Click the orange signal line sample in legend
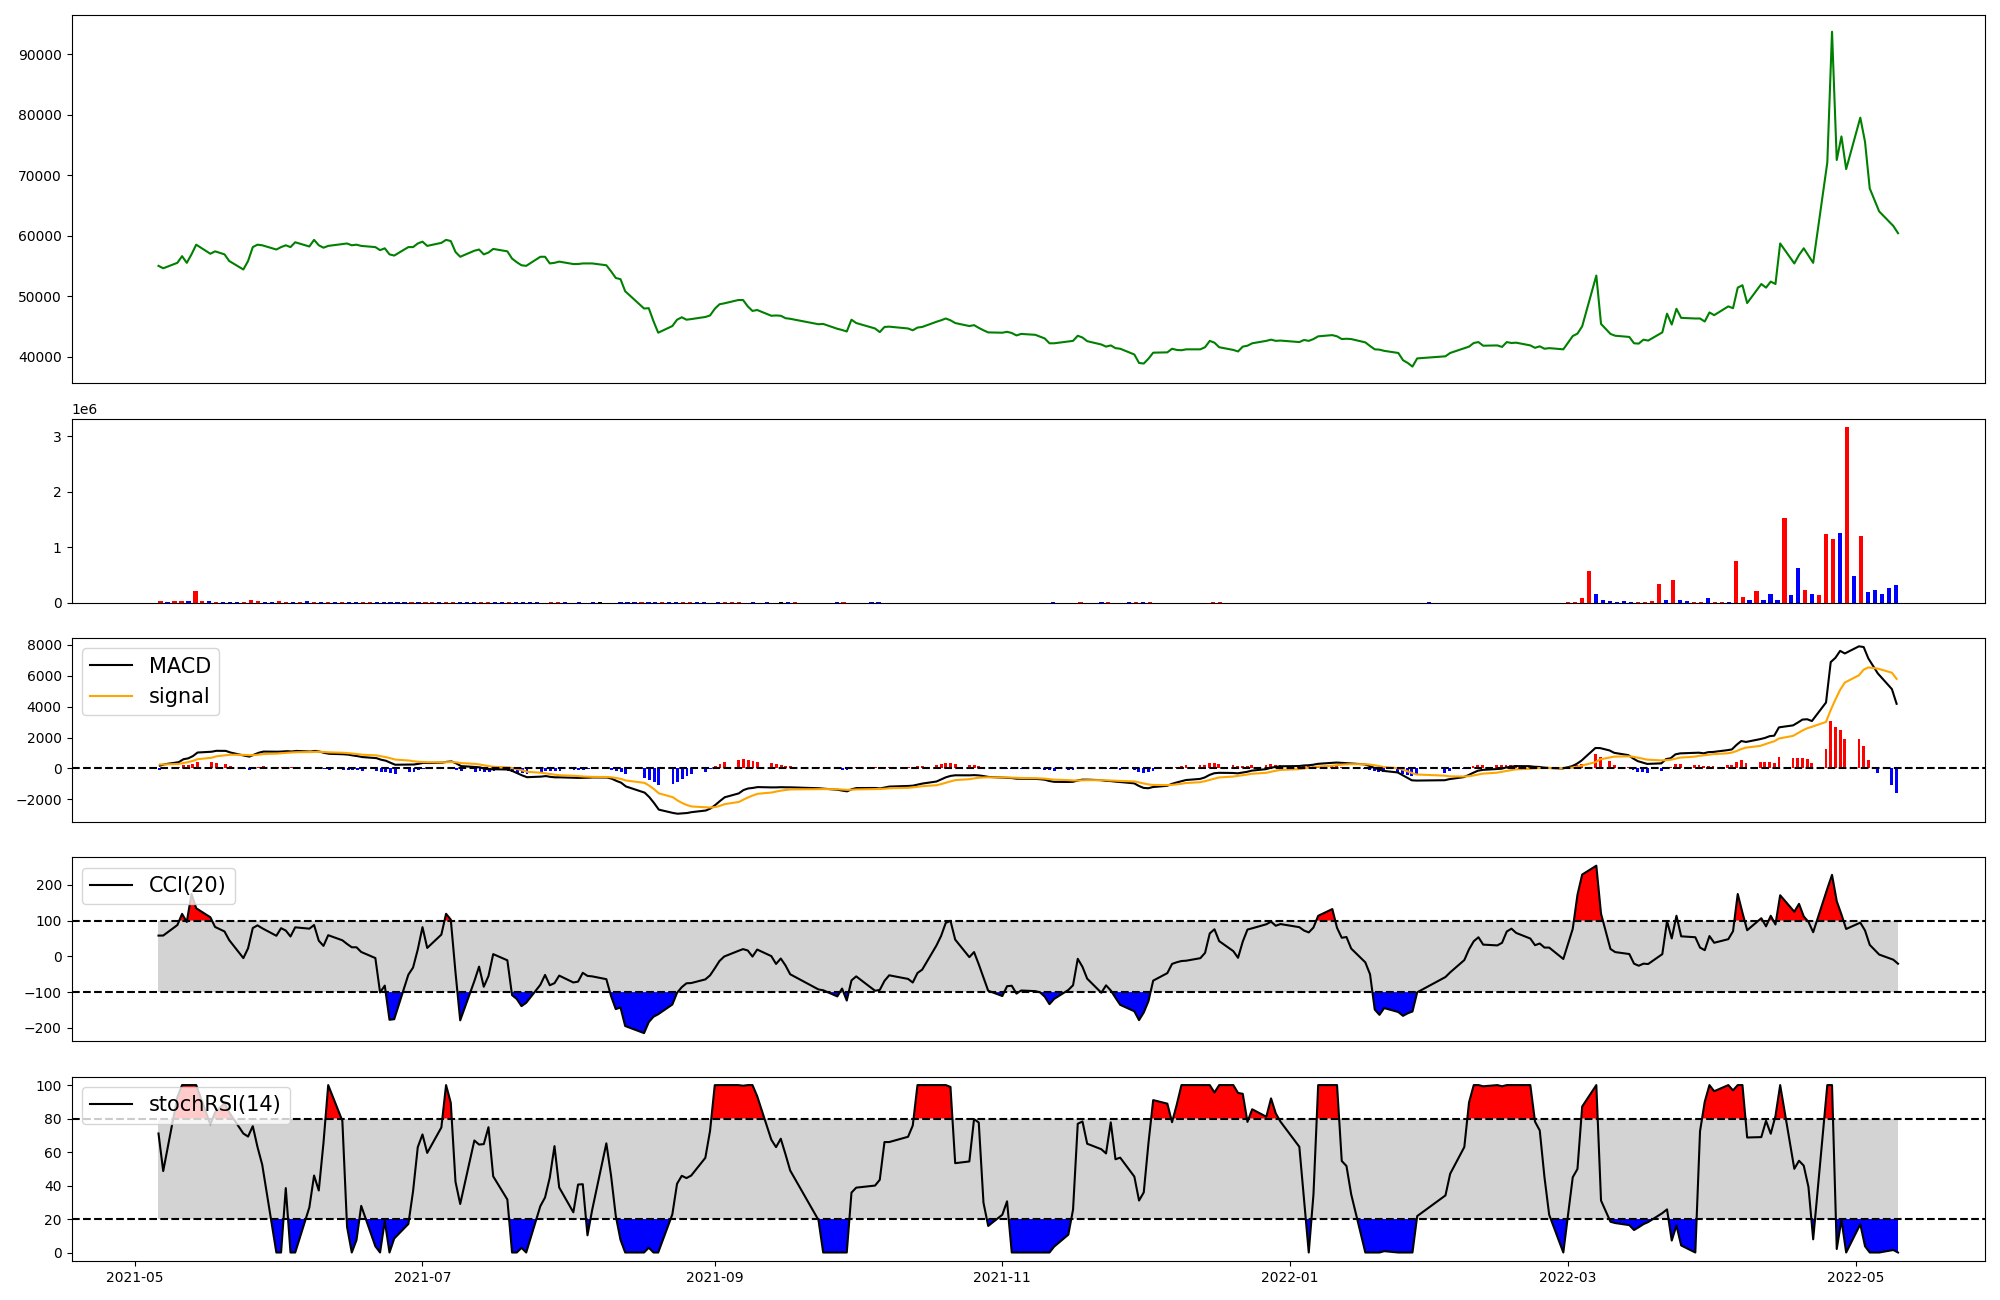 (x=111, y=696)
